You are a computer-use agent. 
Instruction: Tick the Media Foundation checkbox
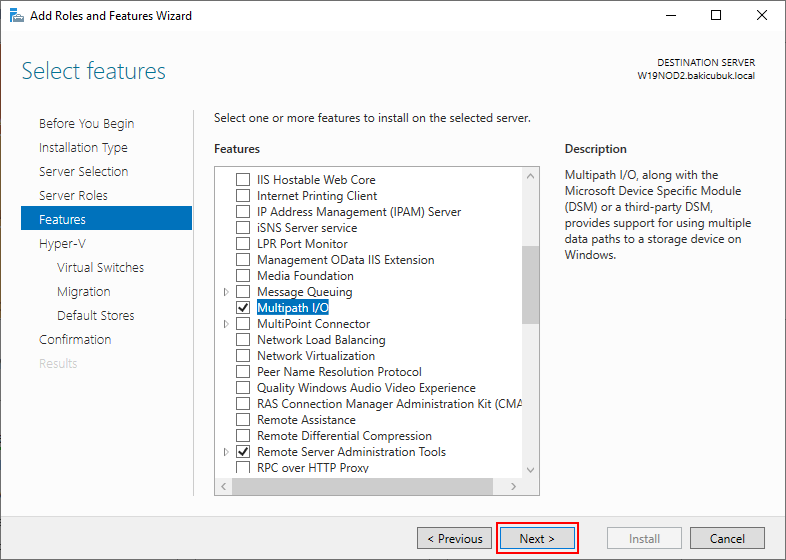click(243, 275)
